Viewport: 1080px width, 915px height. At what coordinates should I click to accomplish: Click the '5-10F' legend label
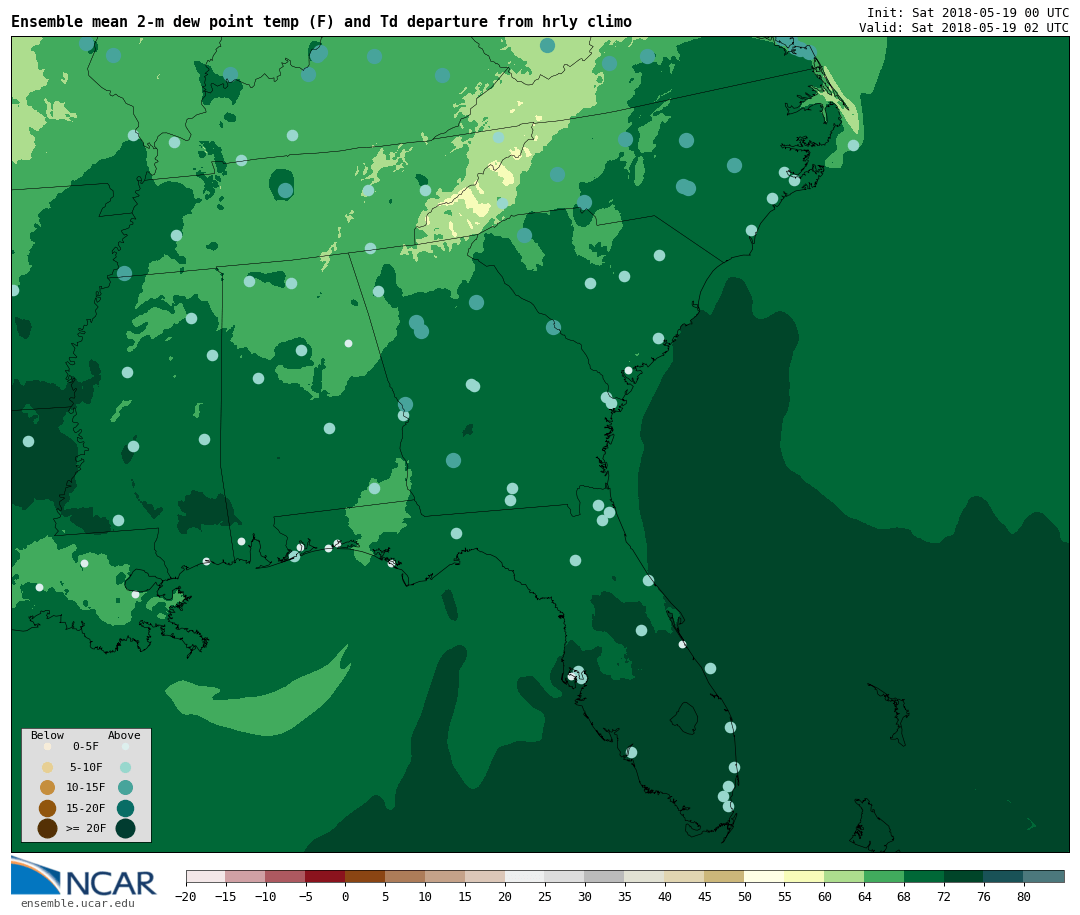tap(86, 767)
